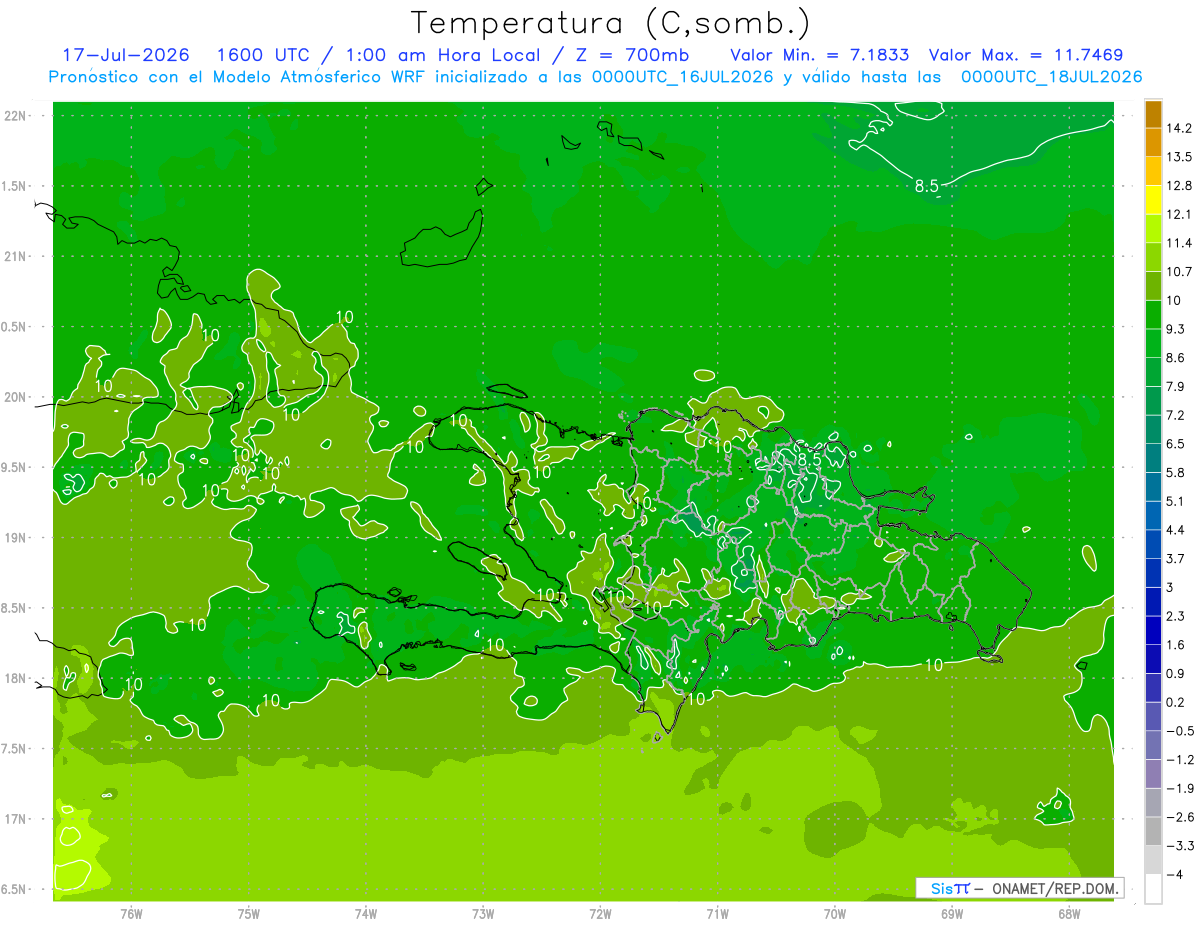Screen dimensions: 1200x927
Task: Click the "6.5" colorbar scale value
Action: 1176,443
